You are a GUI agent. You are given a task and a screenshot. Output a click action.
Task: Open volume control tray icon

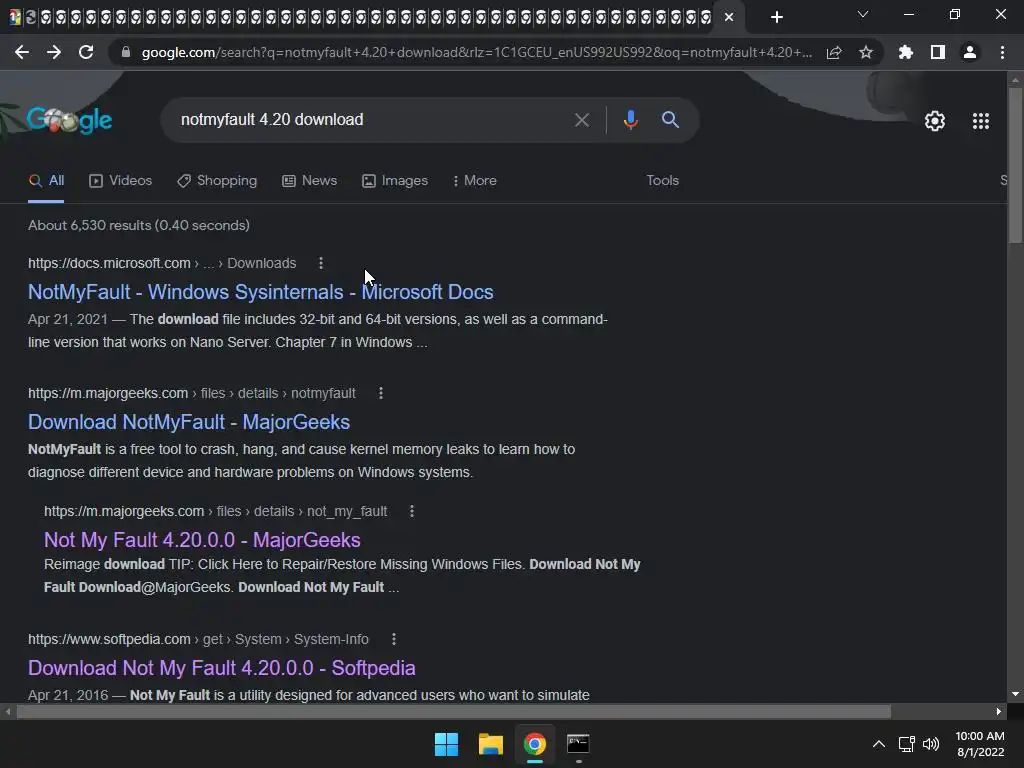tap(931, 744)
